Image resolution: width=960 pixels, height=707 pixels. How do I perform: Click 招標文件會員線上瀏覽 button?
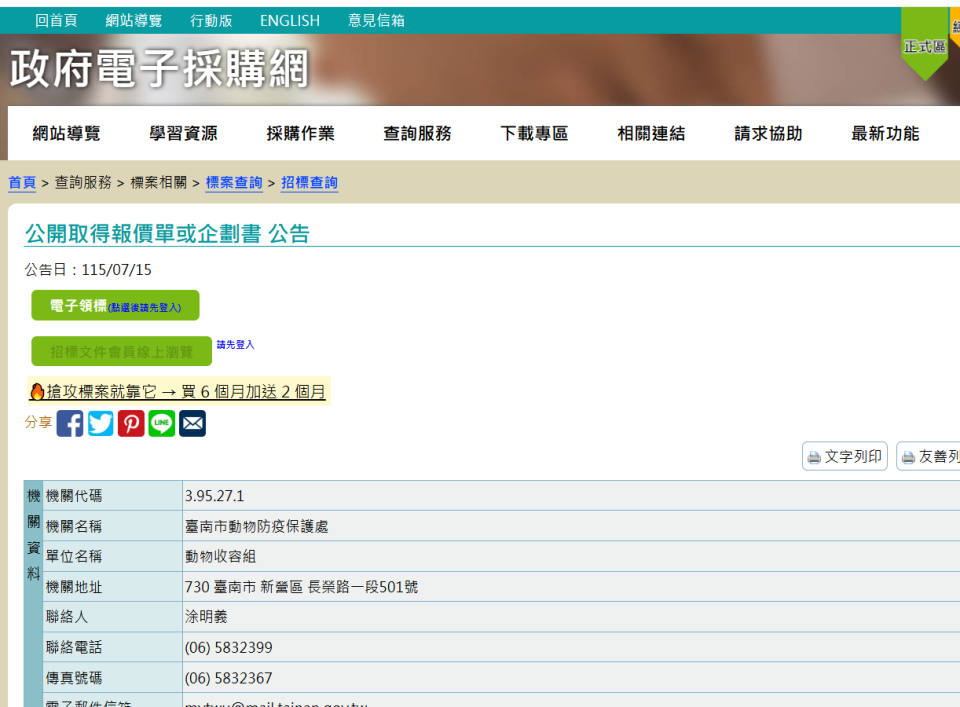point(121,351)
